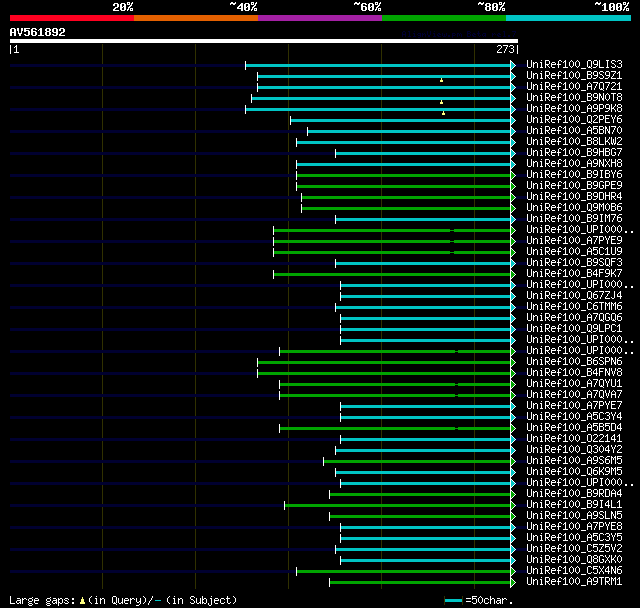Viewport: 640px width, 608px height.
Task: Select hit UniRef100_Q9LIS3
Action: pos(574,64)
